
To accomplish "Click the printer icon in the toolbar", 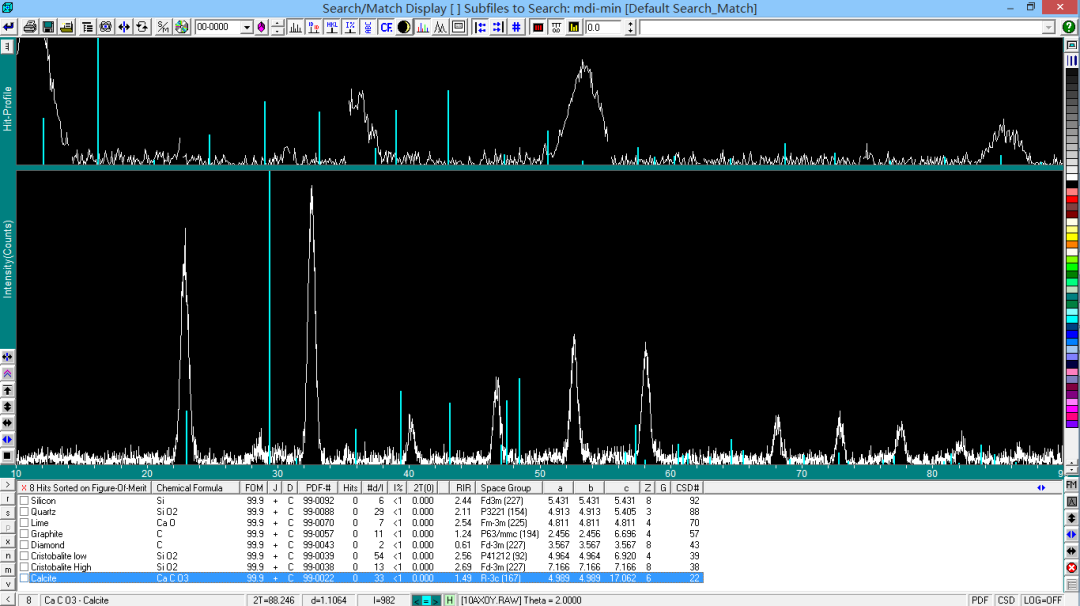I will pyautogui.click(x=30, y=27).
